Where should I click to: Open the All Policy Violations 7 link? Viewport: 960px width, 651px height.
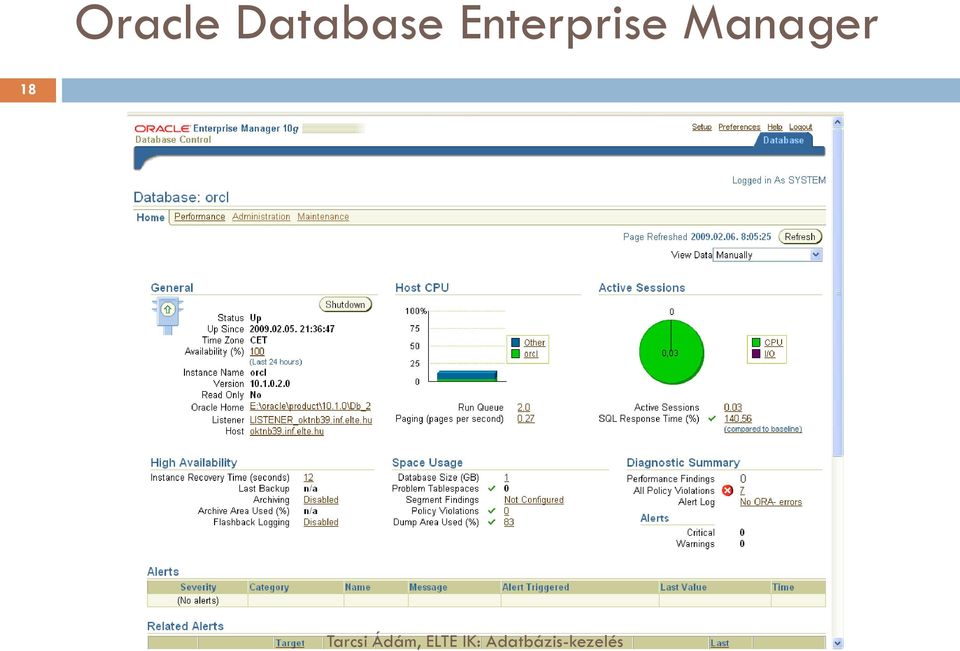click(x=742, y=491)
